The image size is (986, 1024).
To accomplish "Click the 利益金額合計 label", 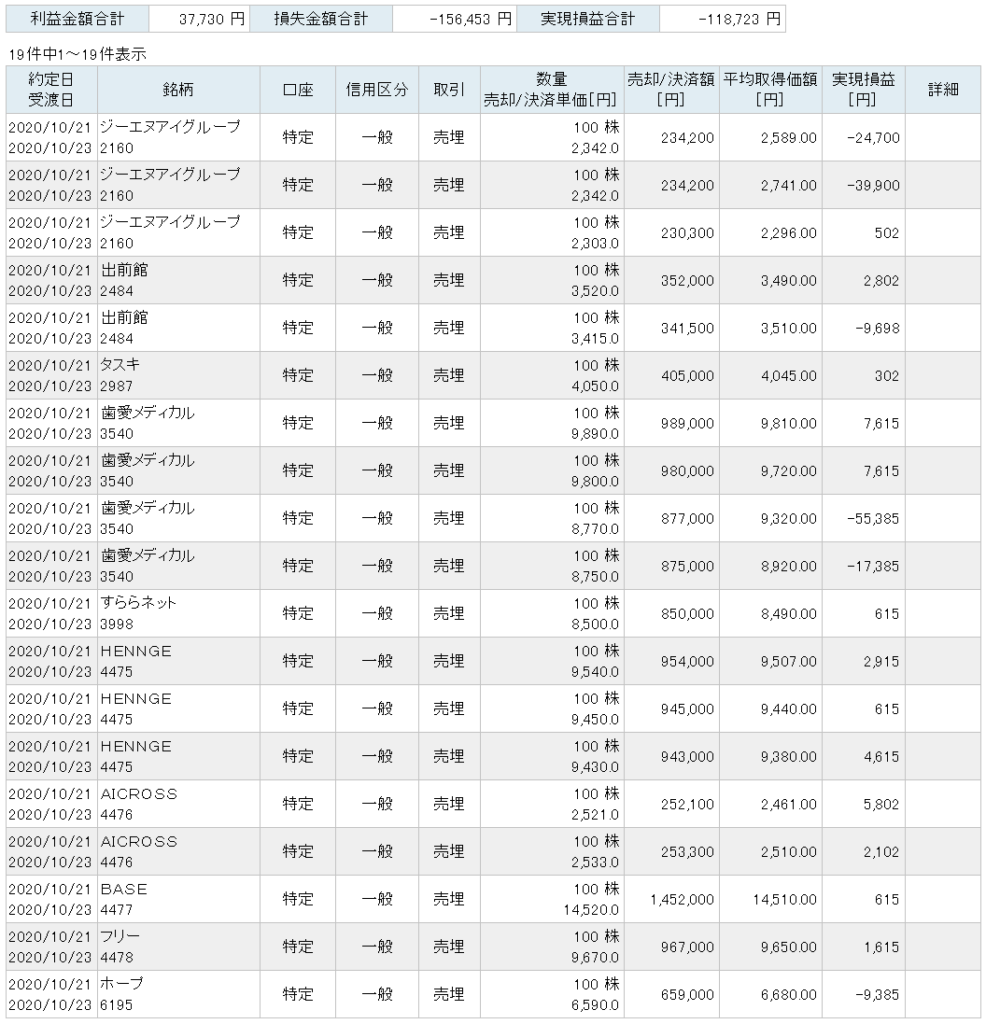I will pos(77,19).
